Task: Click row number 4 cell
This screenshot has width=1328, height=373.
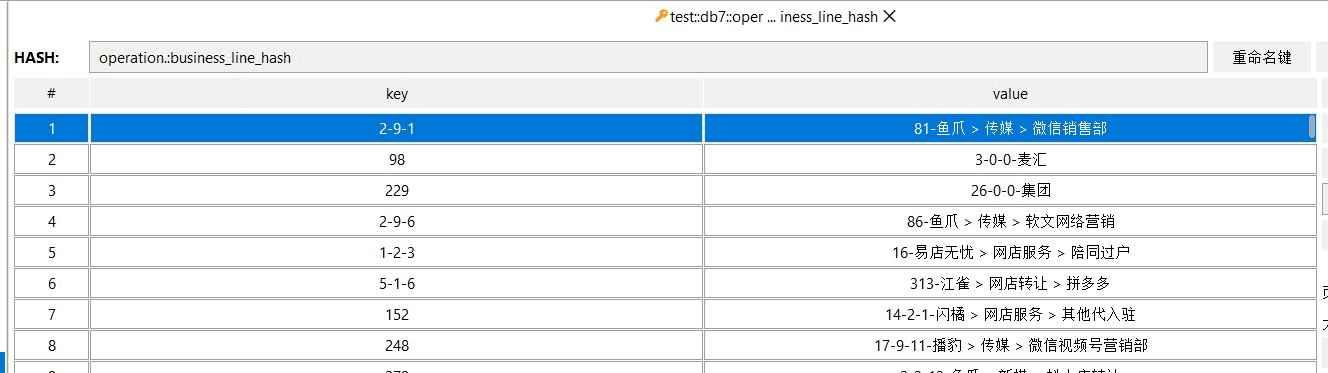Action: (51, 221)
